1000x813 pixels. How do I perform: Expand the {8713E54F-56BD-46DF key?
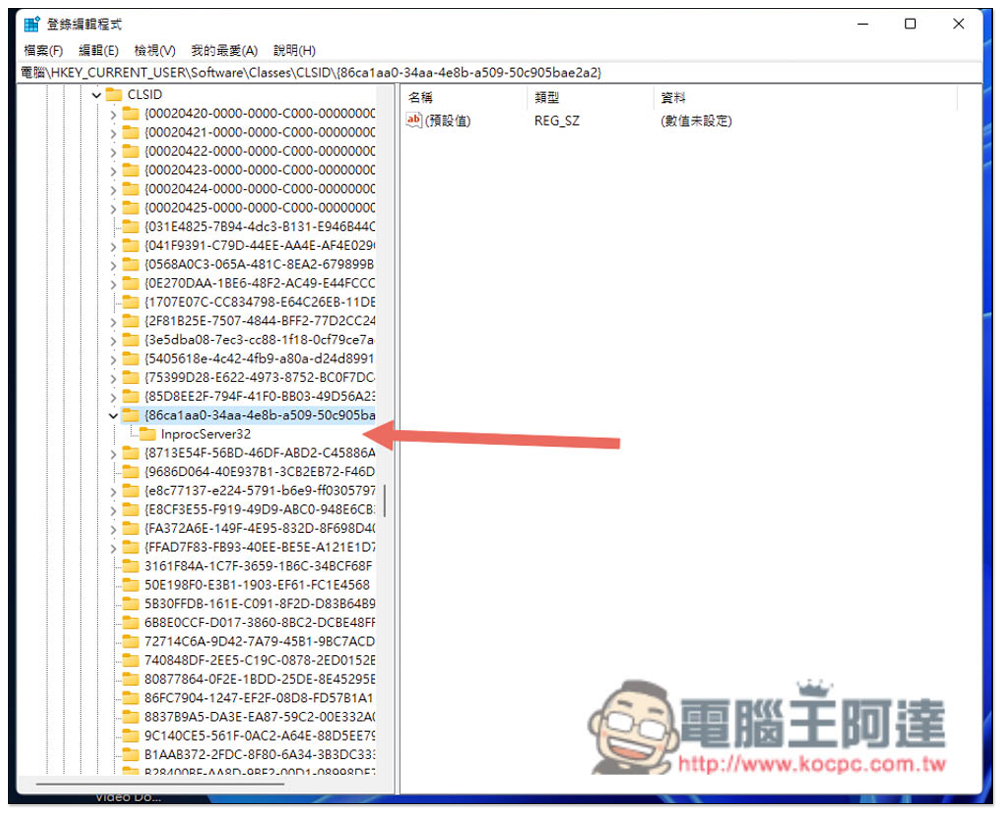113,454
